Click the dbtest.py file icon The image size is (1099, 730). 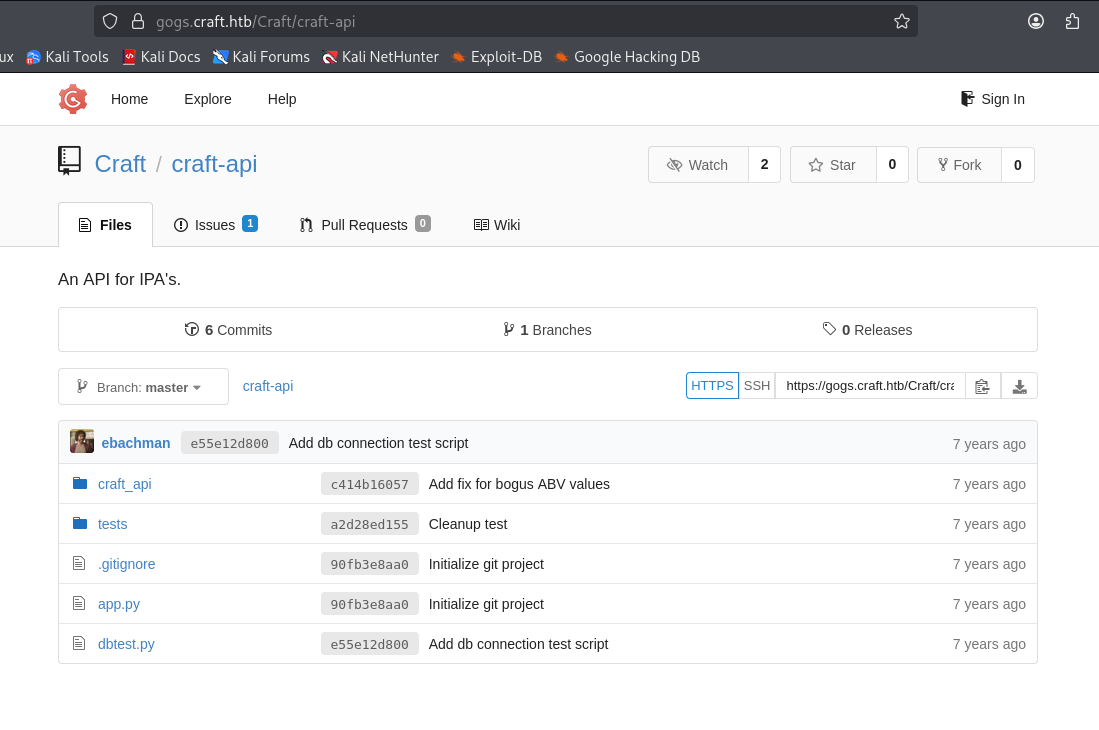point(79,643)
